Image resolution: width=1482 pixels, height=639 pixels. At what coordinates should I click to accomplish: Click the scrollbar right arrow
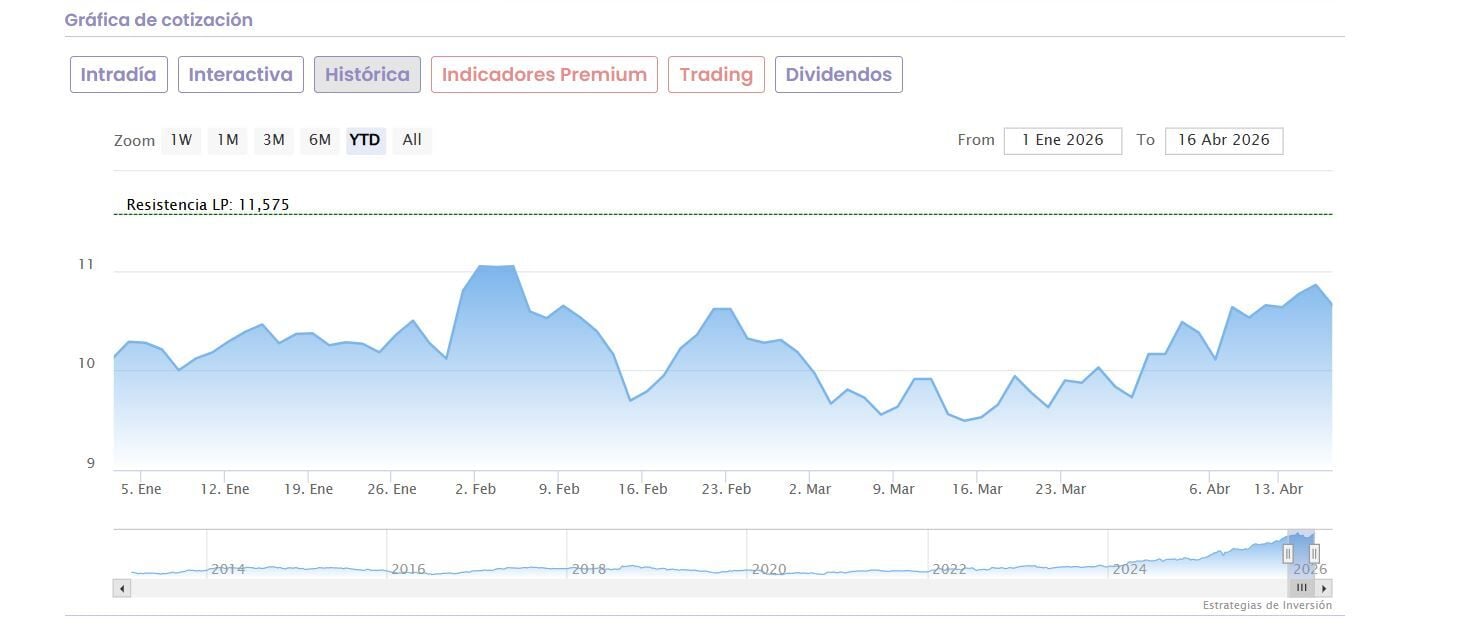[1325, 588]
